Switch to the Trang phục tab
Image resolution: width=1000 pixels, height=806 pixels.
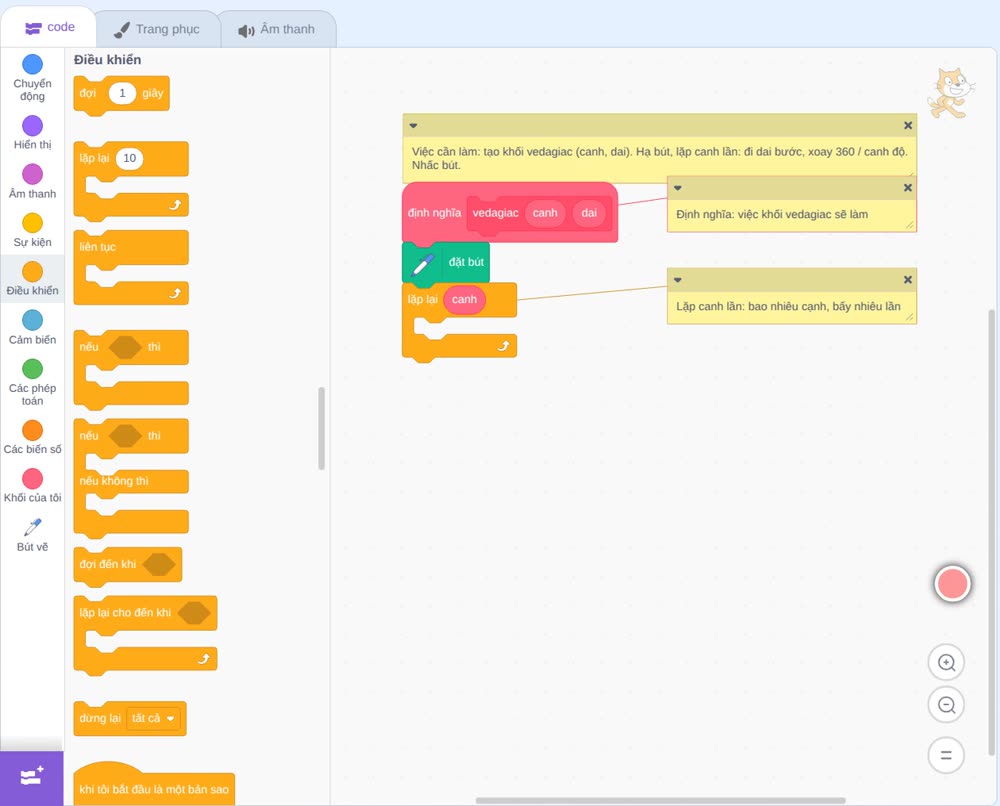tap(157, 29)
